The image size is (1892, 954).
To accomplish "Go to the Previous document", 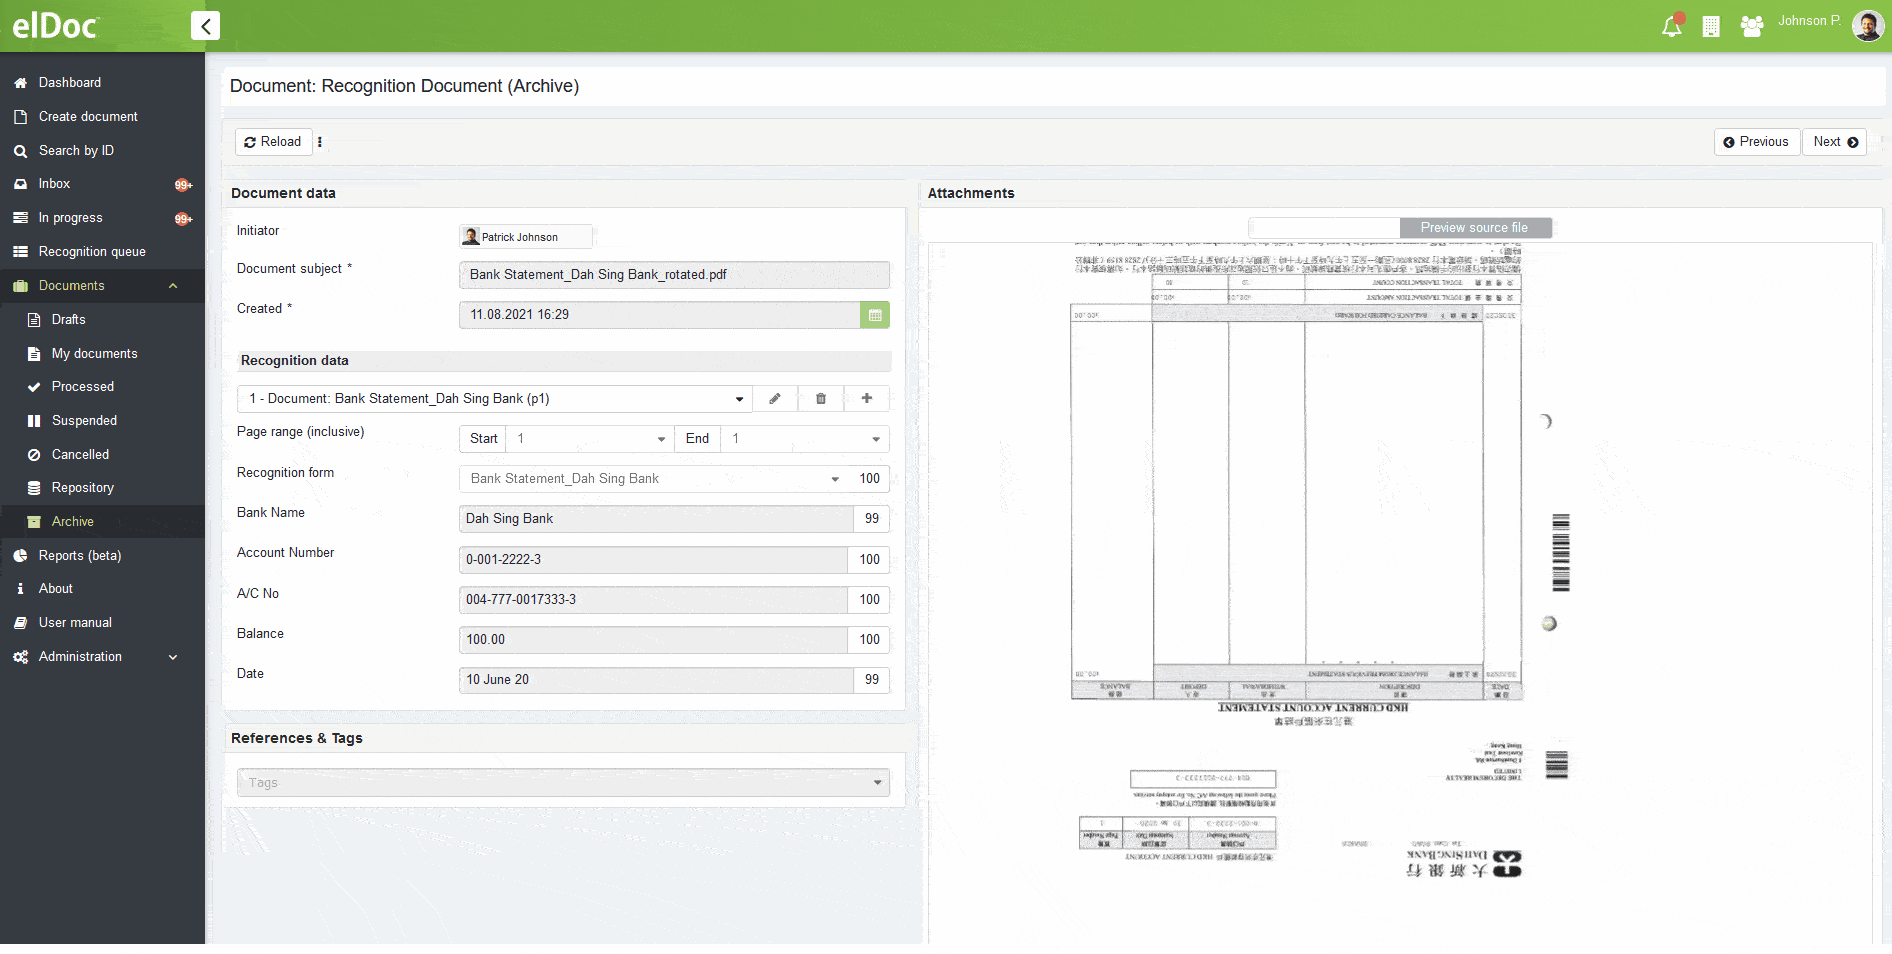I will point(1756,142).
